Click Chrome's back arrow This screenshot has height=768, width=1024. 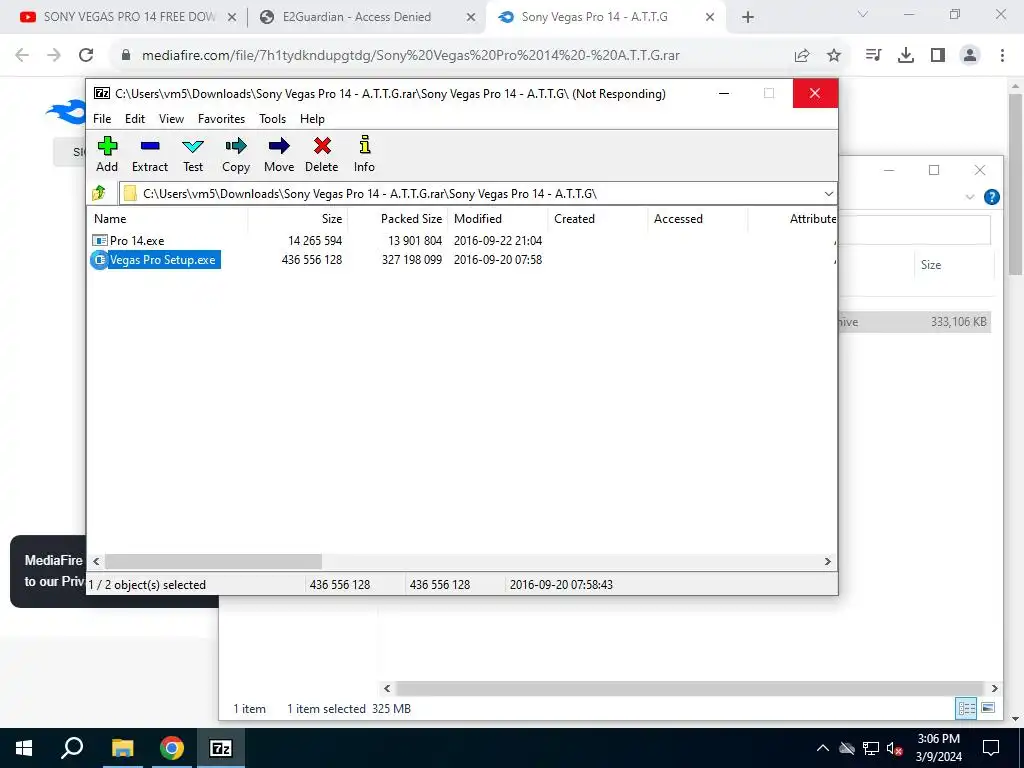coord(22,56)
